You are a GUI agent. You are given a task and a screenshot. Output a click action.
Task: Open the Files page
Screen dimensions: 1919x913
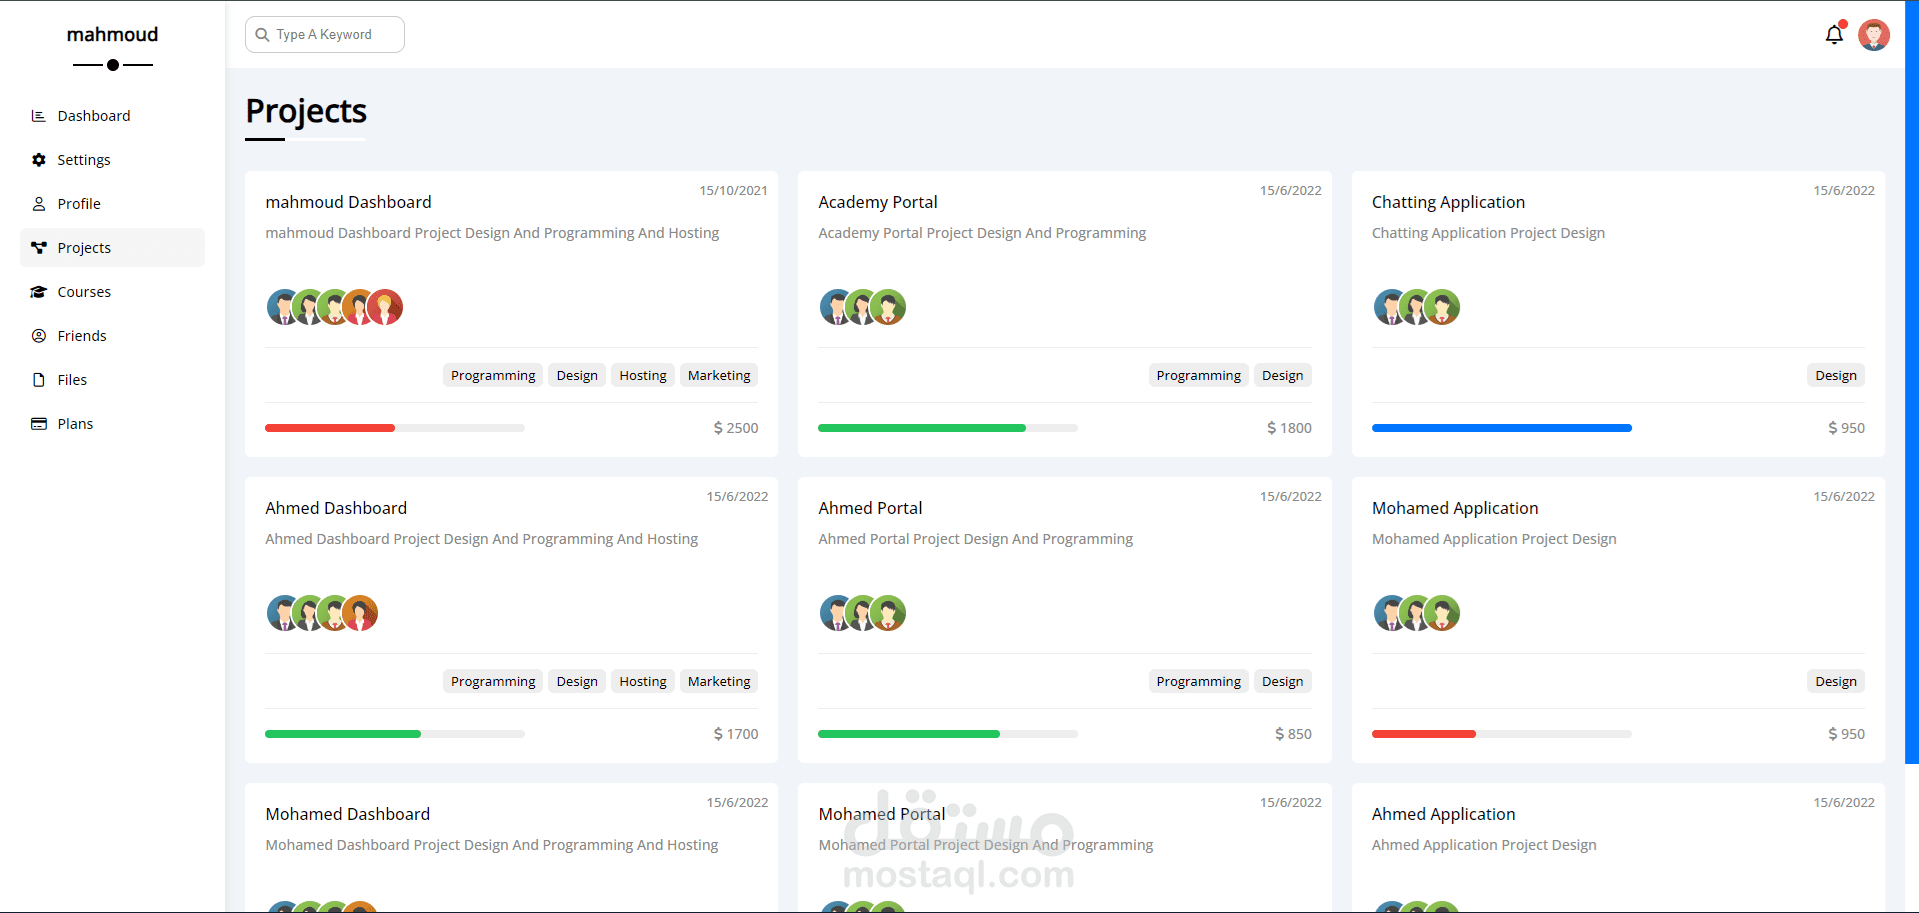click(112, 380)
